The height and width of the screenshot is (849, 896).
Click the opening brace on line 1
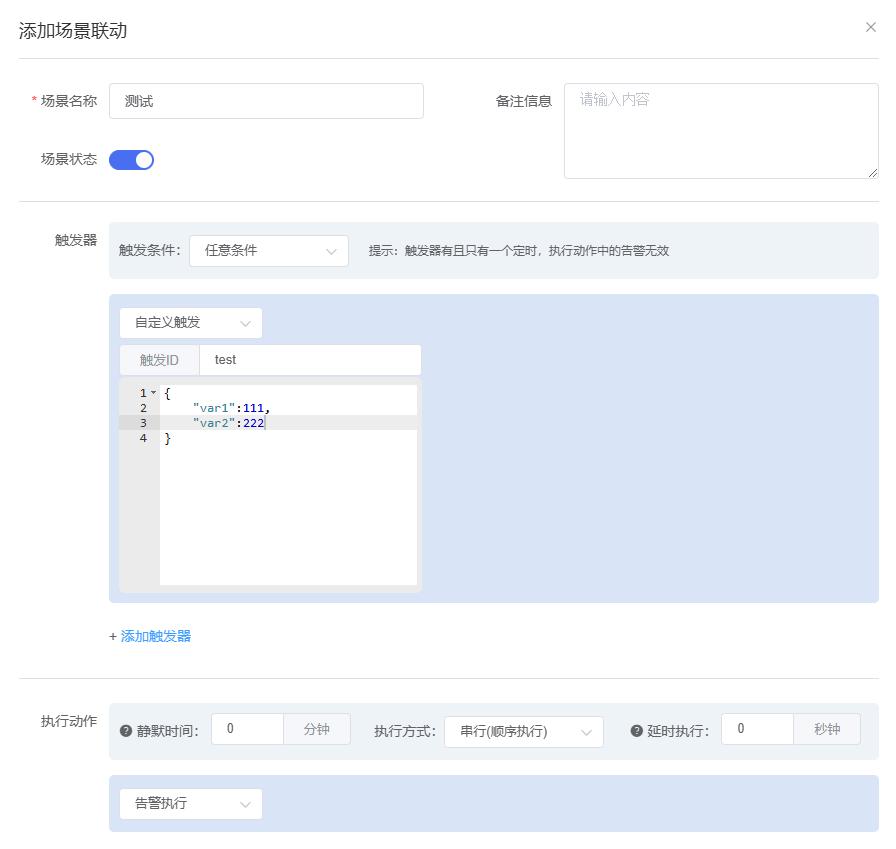coord(167,393)
